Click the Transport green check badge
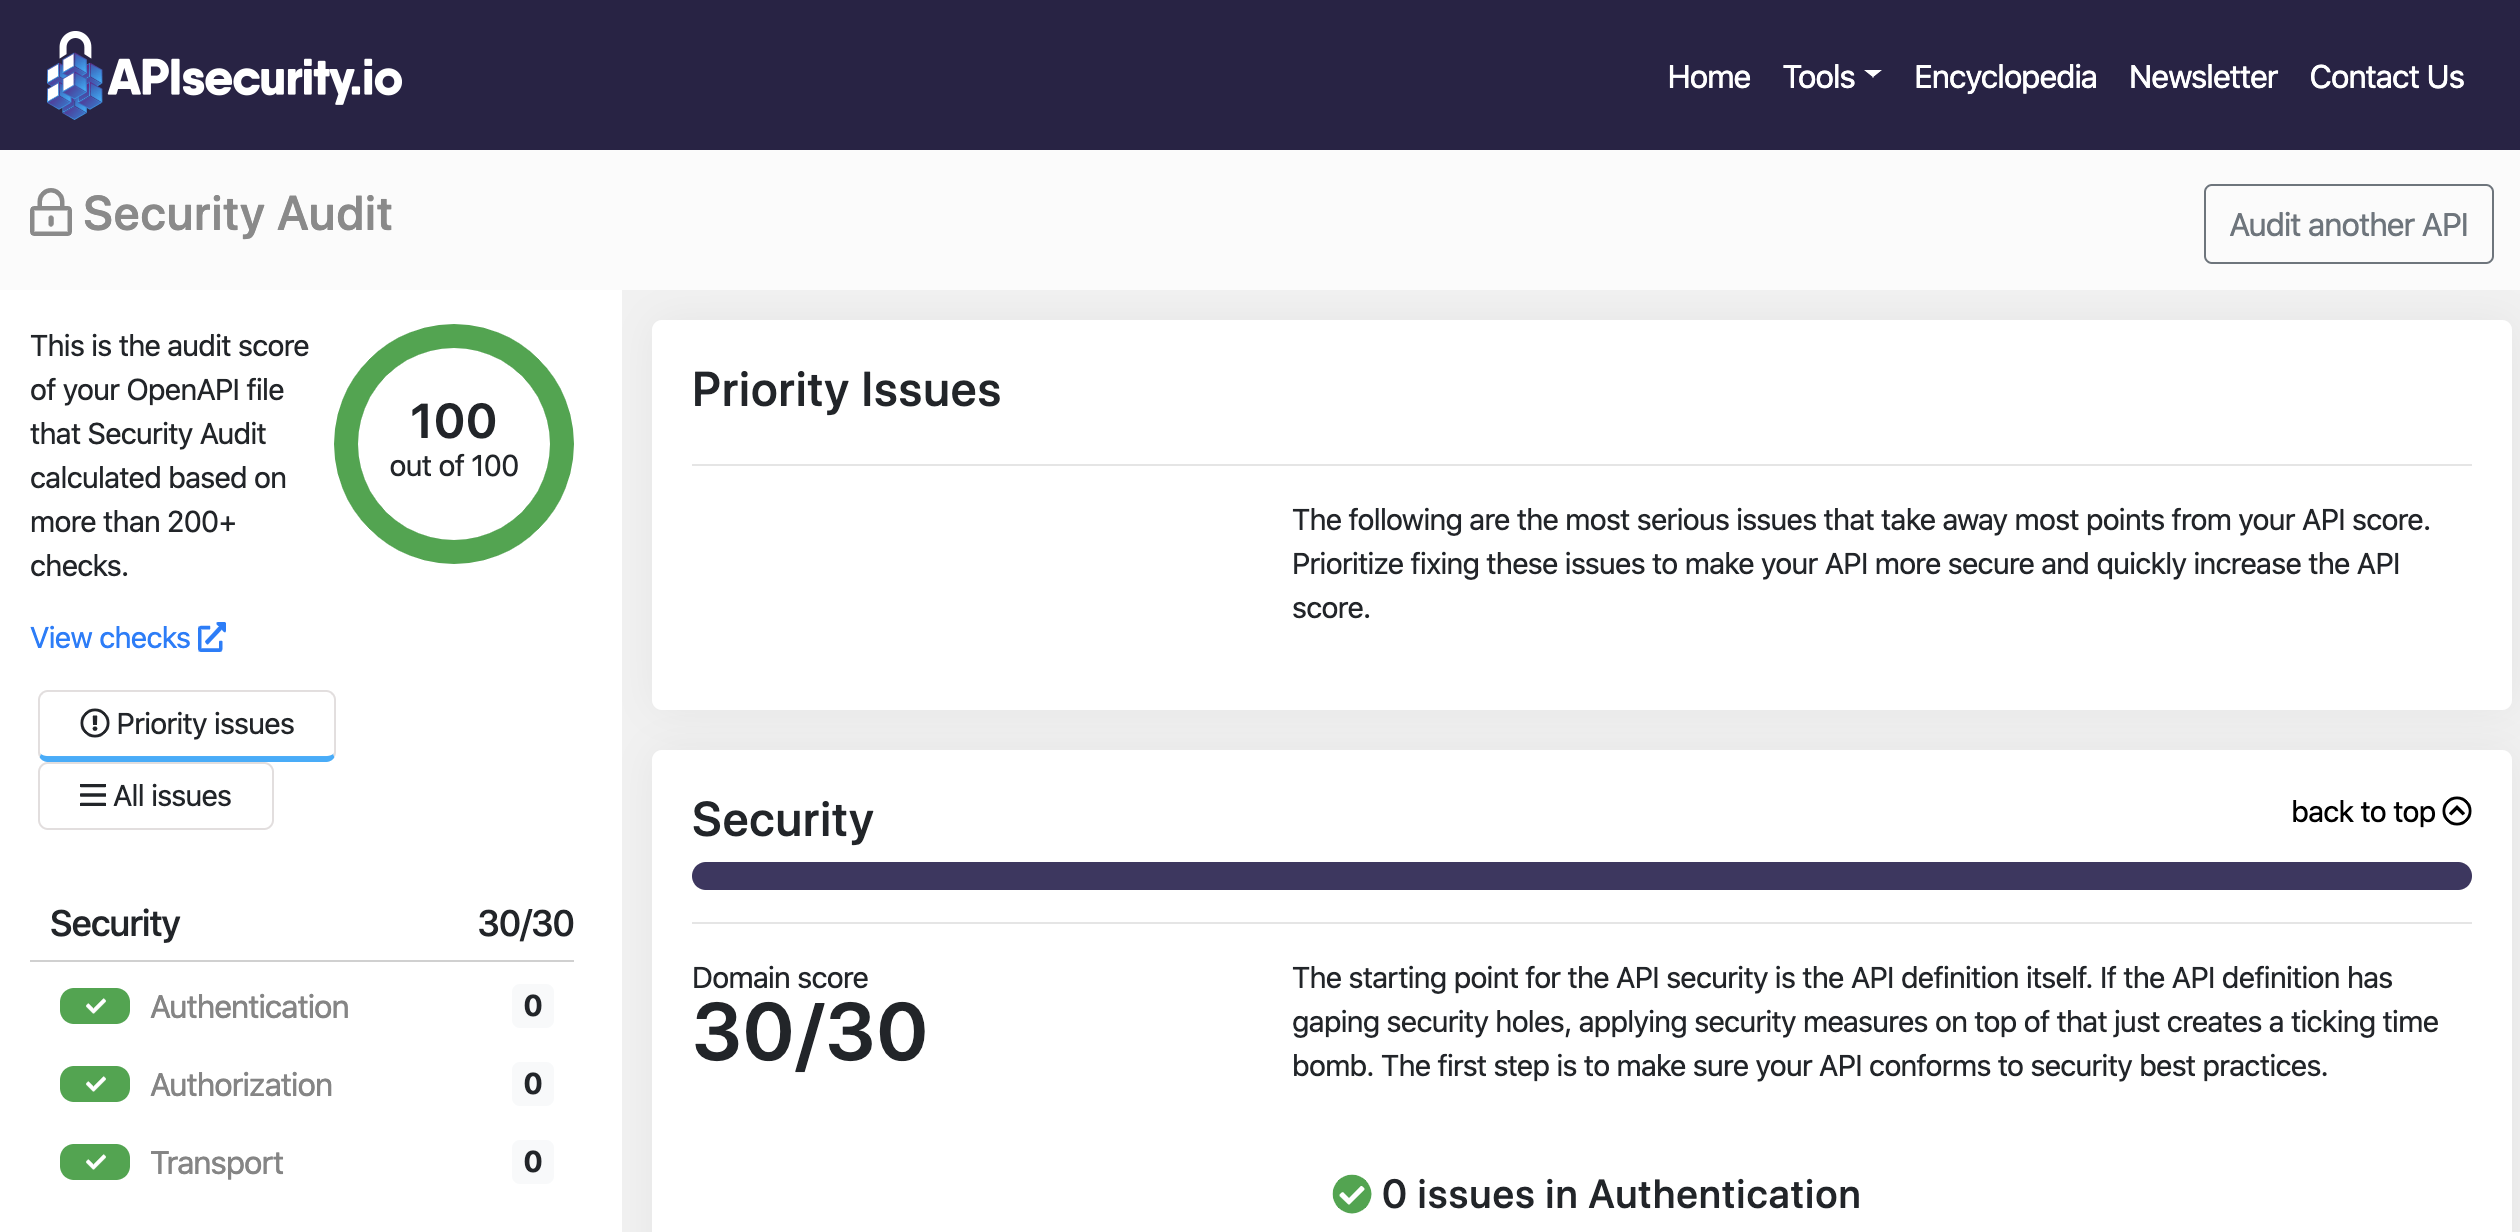Screen dimensions: 2520x1232 point(95,1162)
